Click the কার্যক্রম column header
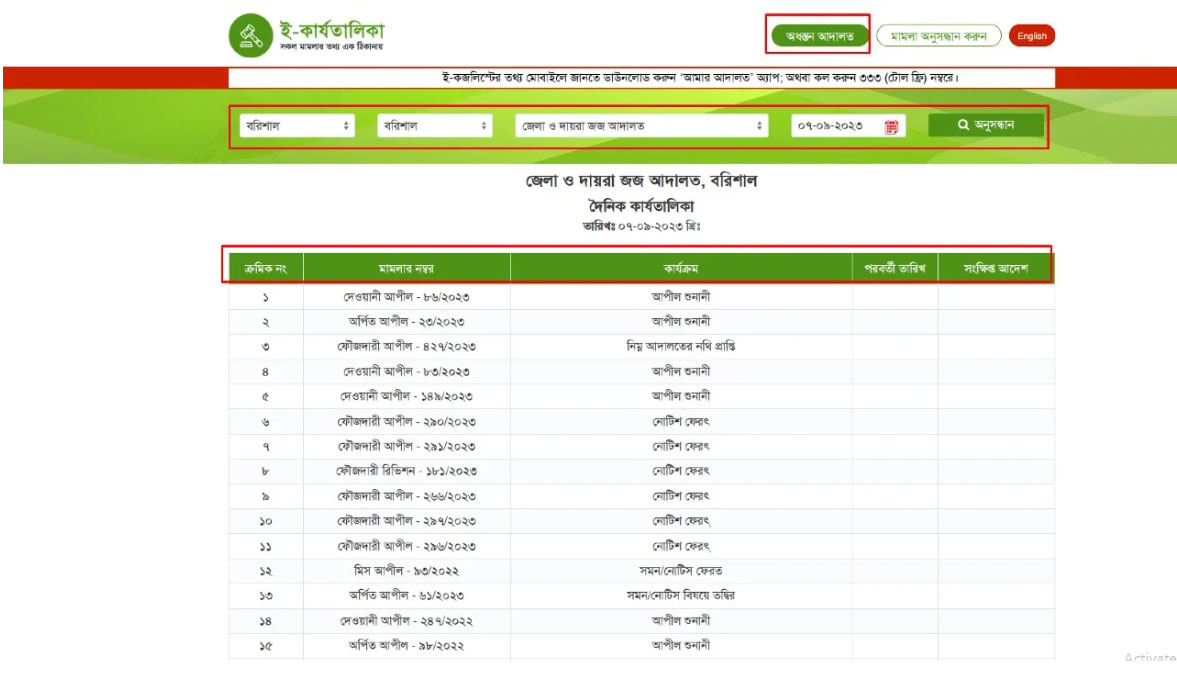 (x=680, y=269)
